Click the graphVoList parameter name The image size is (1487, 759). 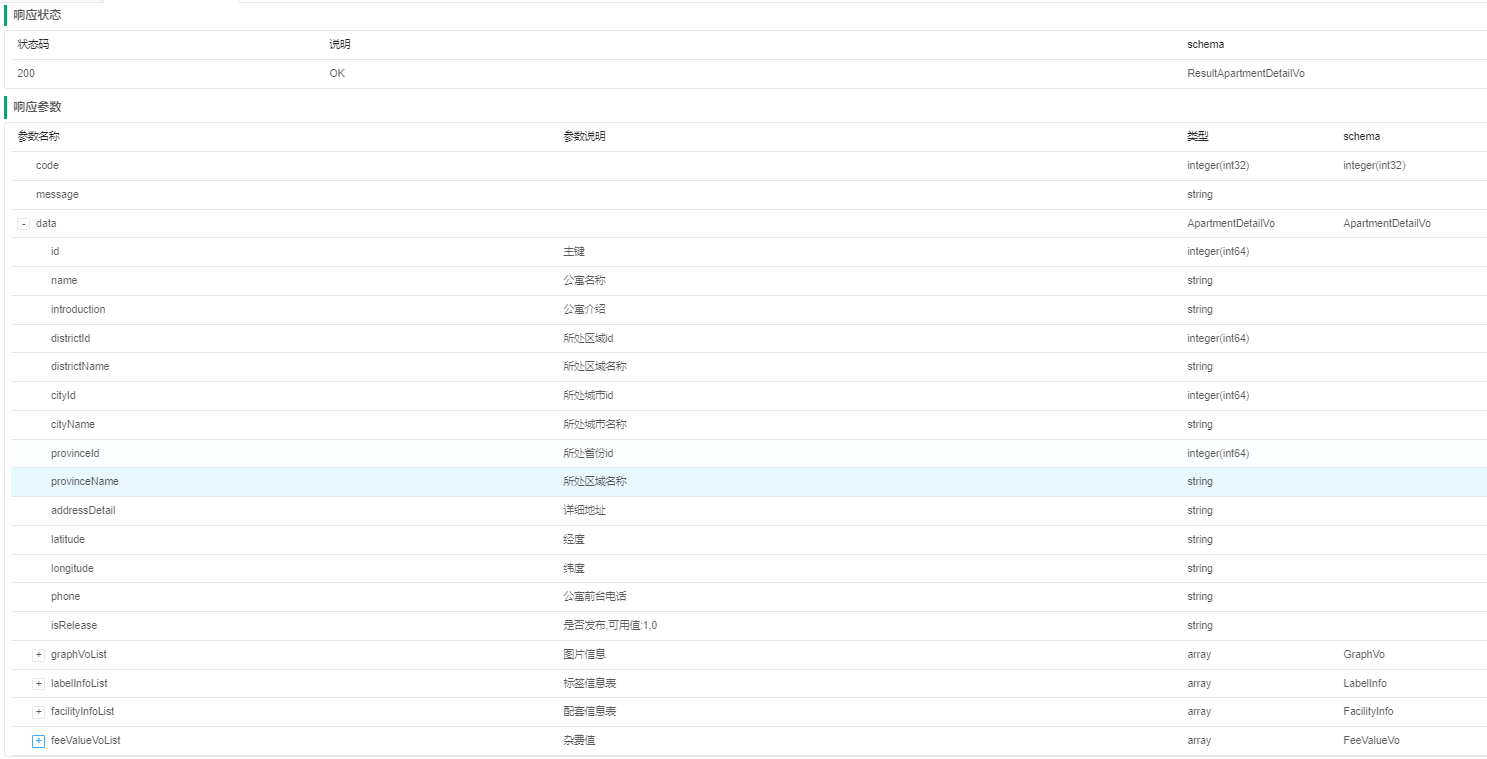79,655
